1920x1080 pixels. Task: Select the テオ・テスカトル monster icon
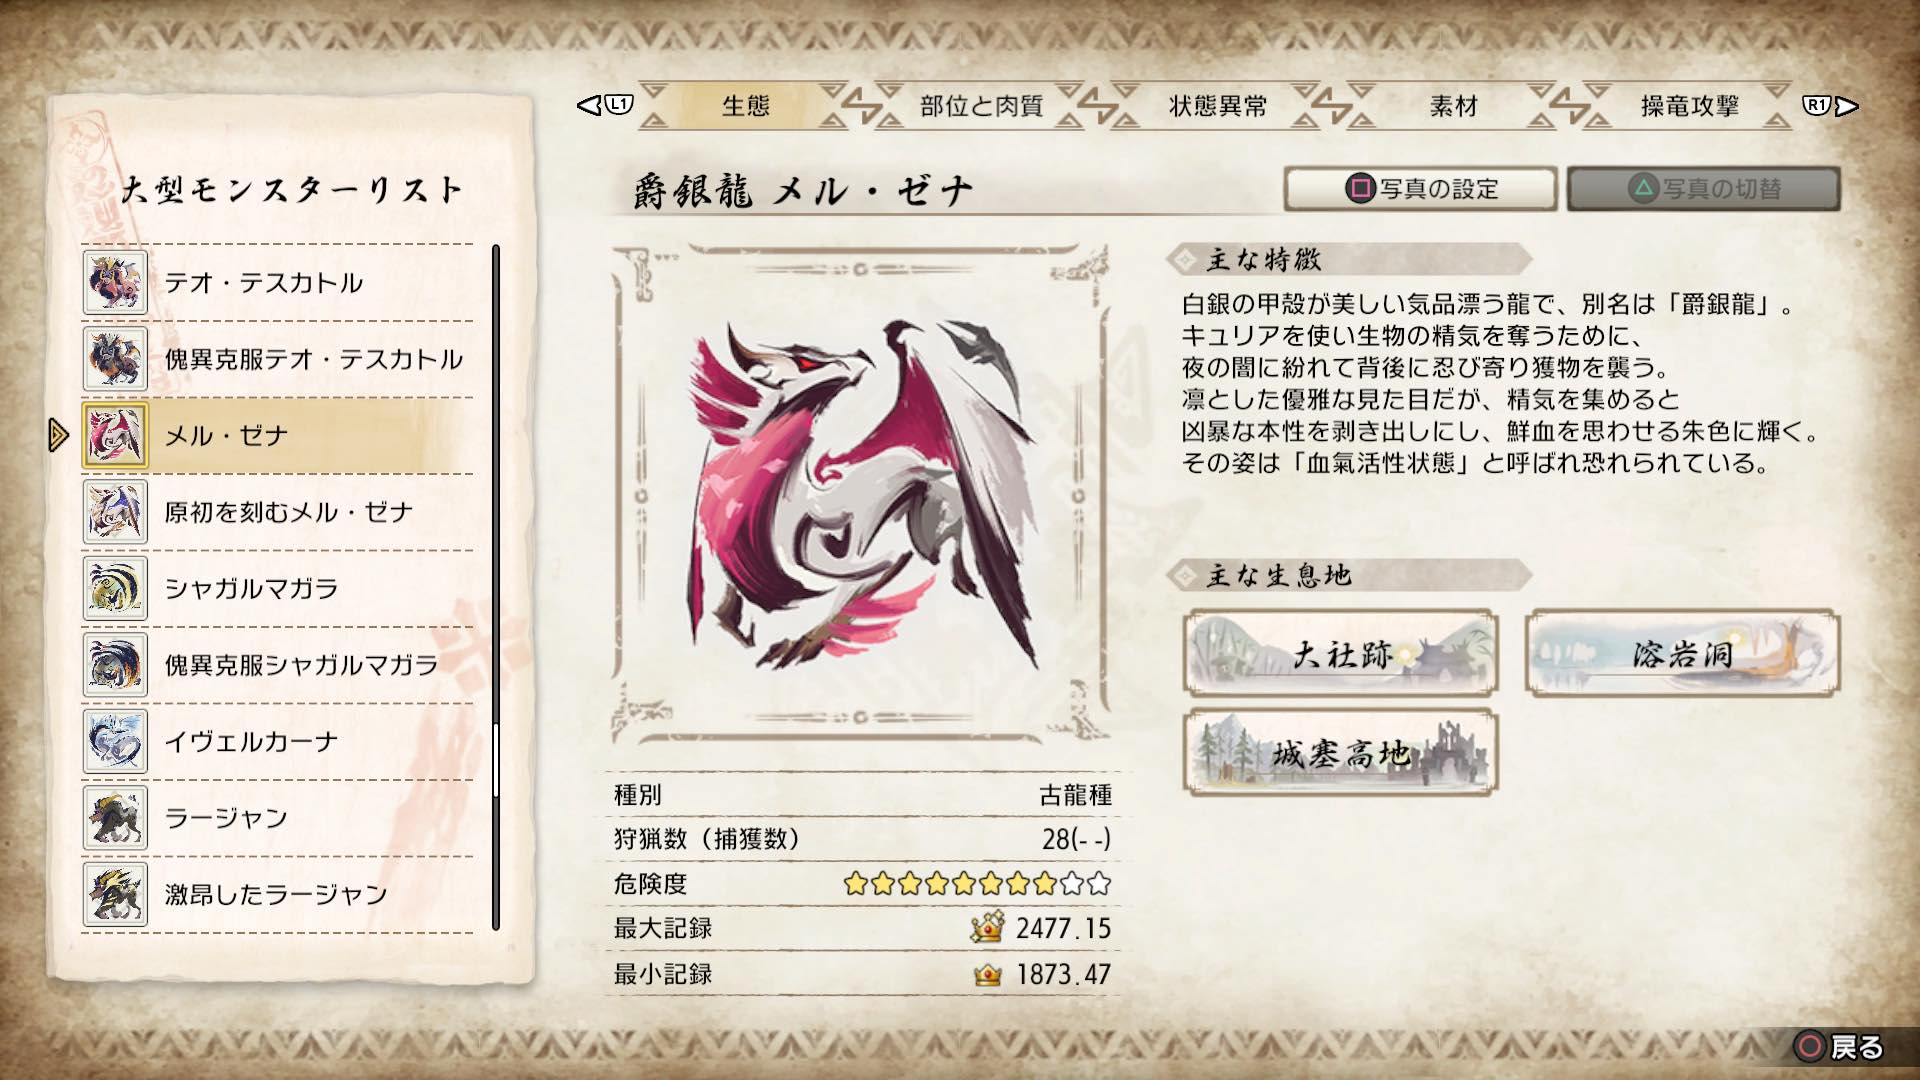tap(115, 283)
